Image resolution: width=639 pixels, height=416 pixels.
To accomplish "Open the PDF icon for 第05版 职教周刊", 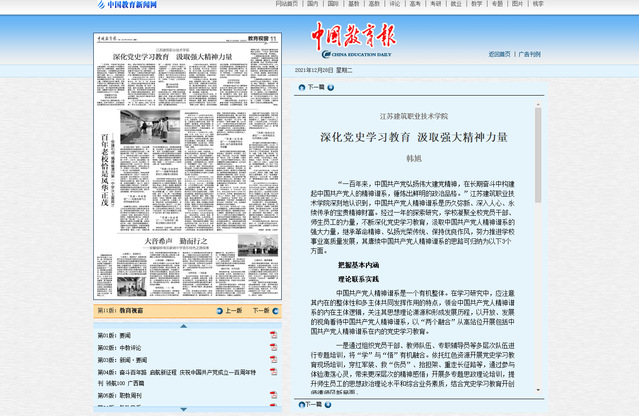I will point(273,395).
